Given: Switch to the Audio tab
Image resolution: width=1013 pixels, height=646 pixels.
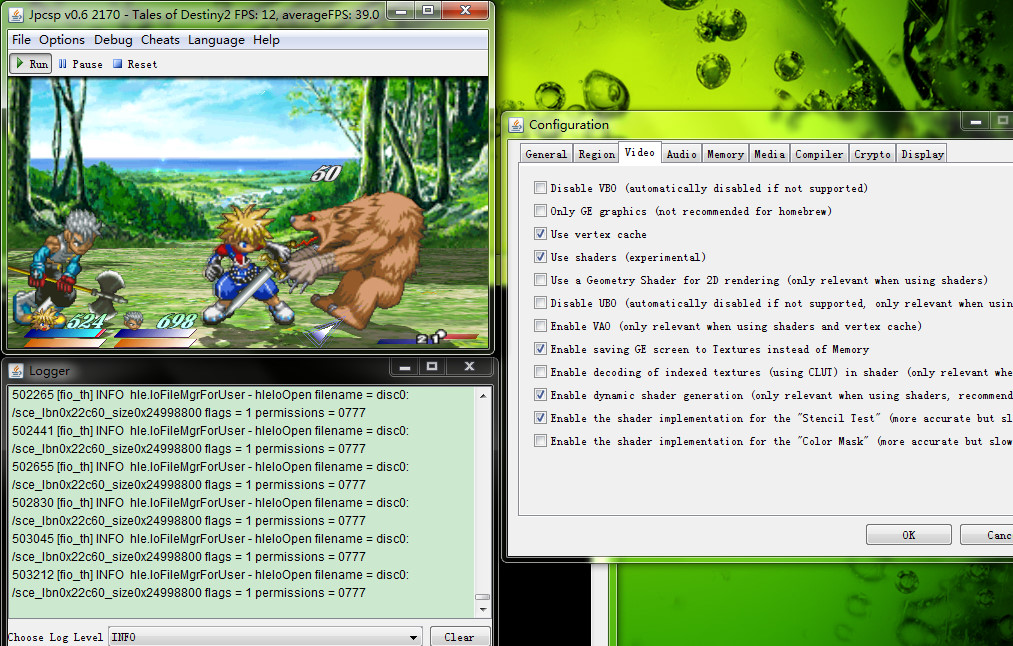Looking at the screenshot, I should 682,154.
